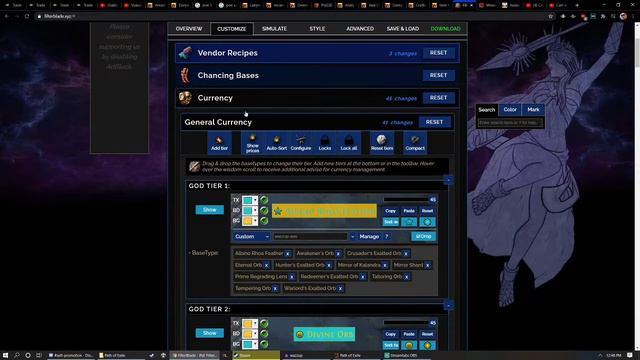Remove Tailoring Orb basetype tag
This screenshot has width=640, height=360.
point(407,277)
